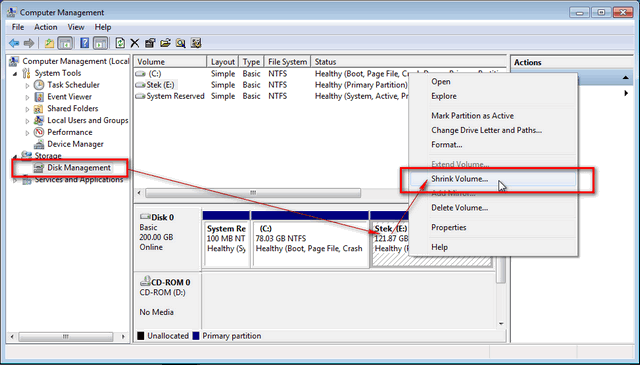Choose Delete Volume... from context menu
This screenshot has height=365, width=640.
click(493, 208)
